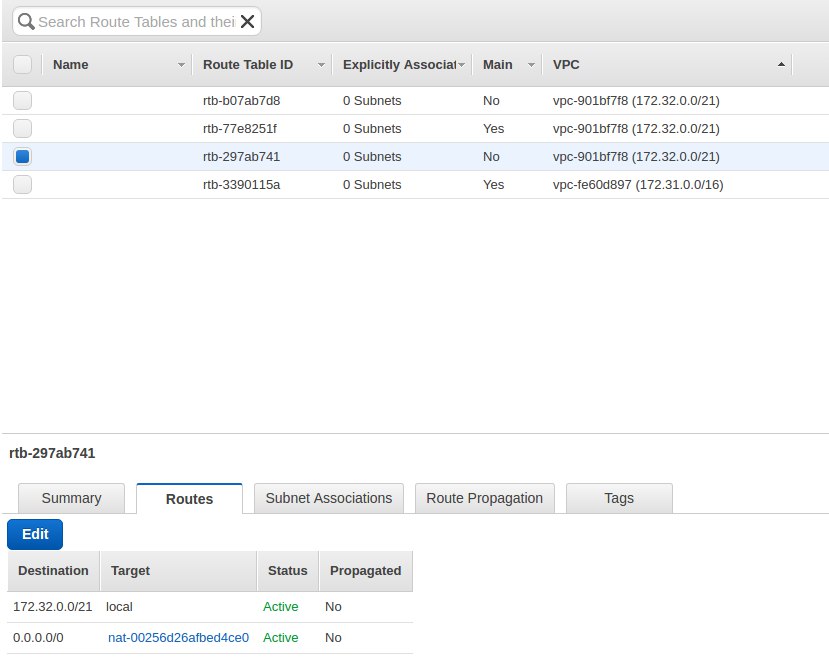Switch to the Summary tab
Viewport: 829px width, 667px height.
pyautogui.click(x=71, y=498)
